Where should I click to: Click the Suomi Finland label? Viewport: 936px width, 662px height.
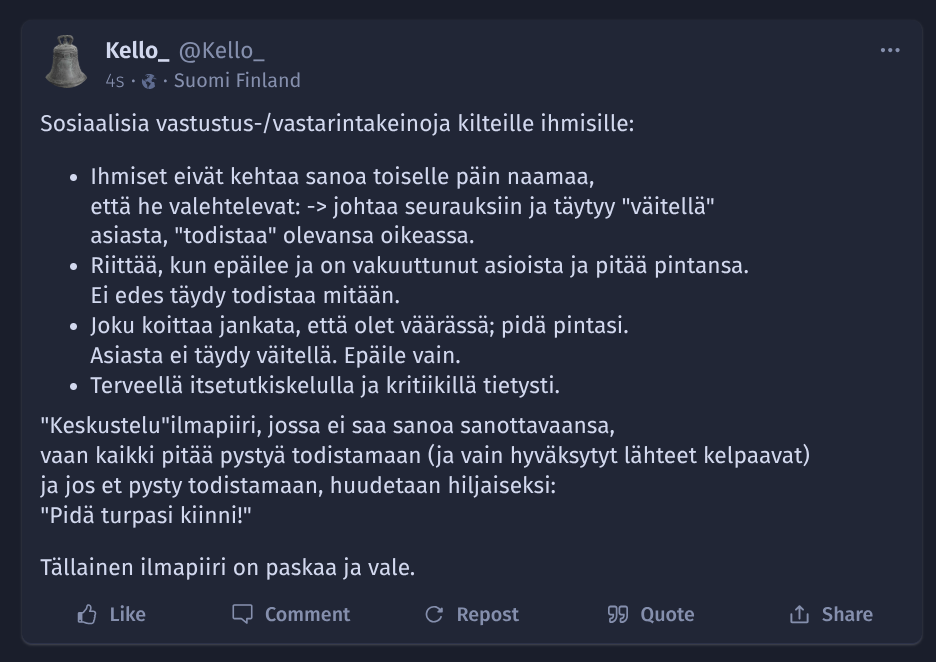[237, 81]
